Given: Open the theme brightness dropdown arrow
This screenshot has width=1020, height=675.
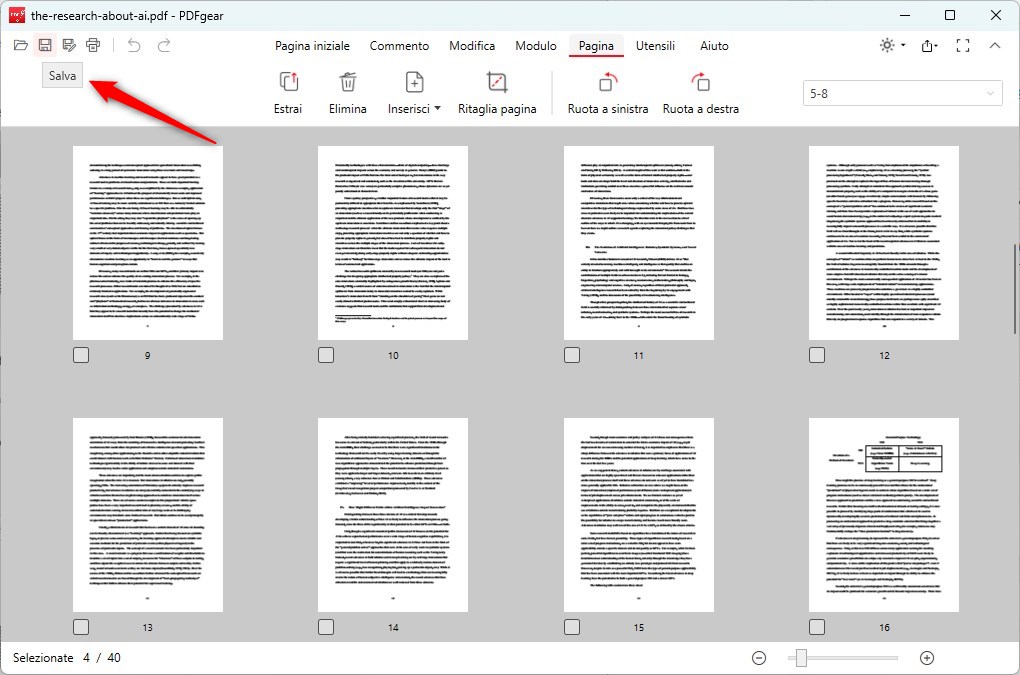Looking at the screenshot, I should click(901, 45).
